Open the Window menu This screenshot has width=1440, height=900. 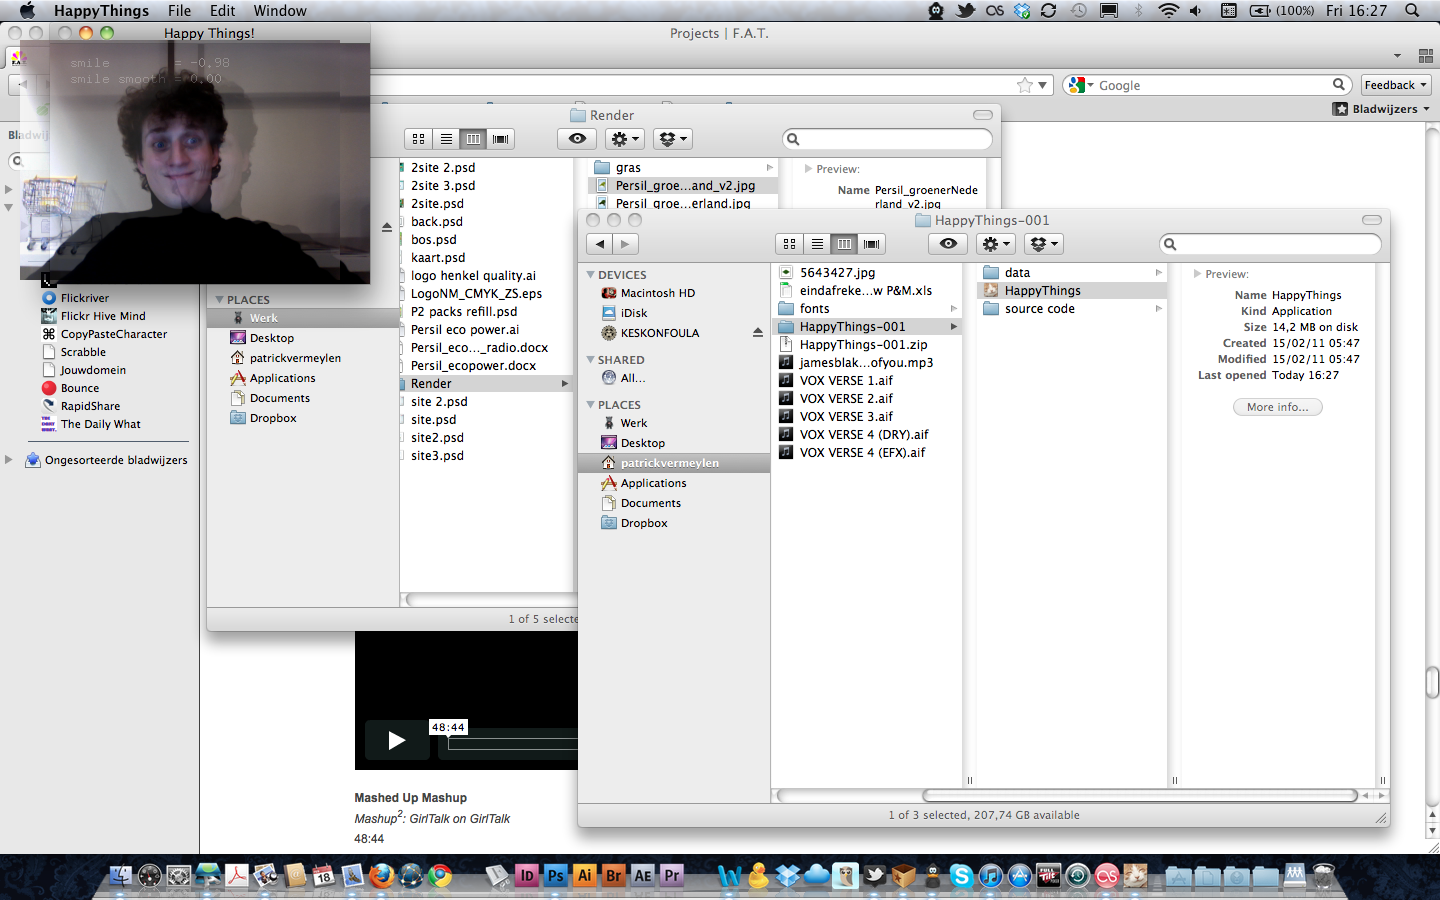coord(280,11)
